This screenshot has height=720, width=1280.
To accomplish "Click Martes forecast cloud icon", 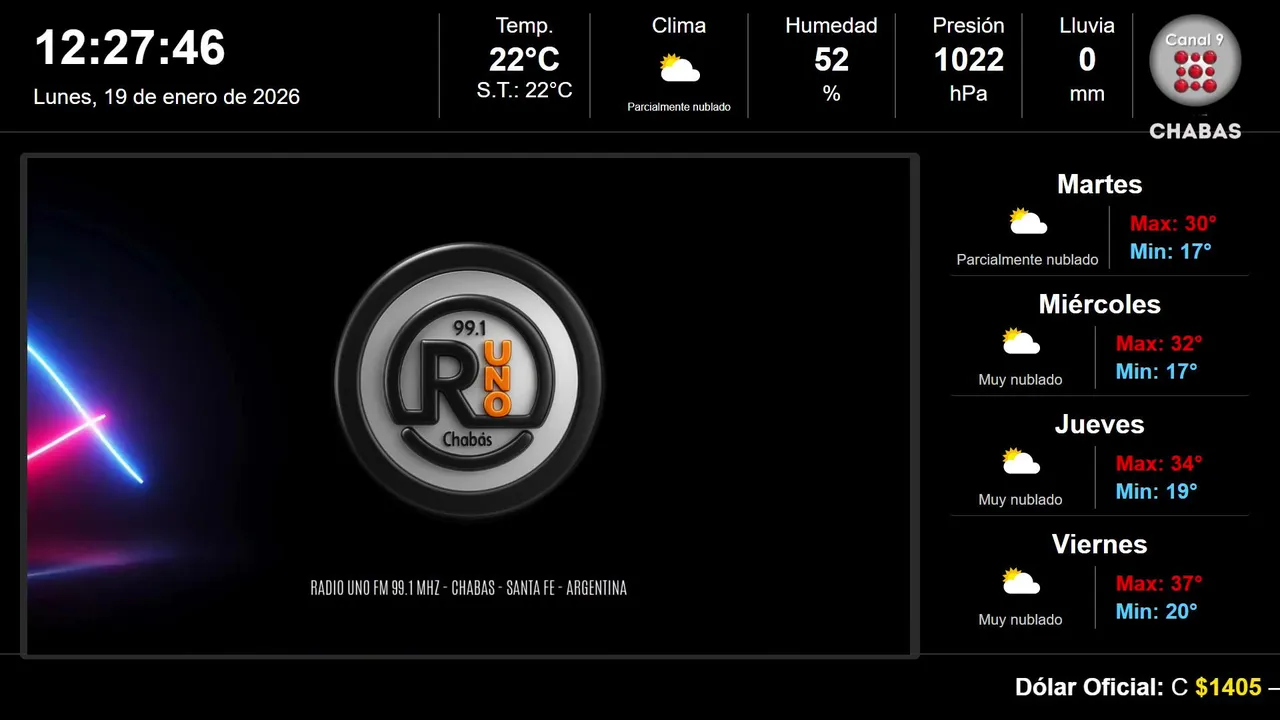I will [1027, 222].
